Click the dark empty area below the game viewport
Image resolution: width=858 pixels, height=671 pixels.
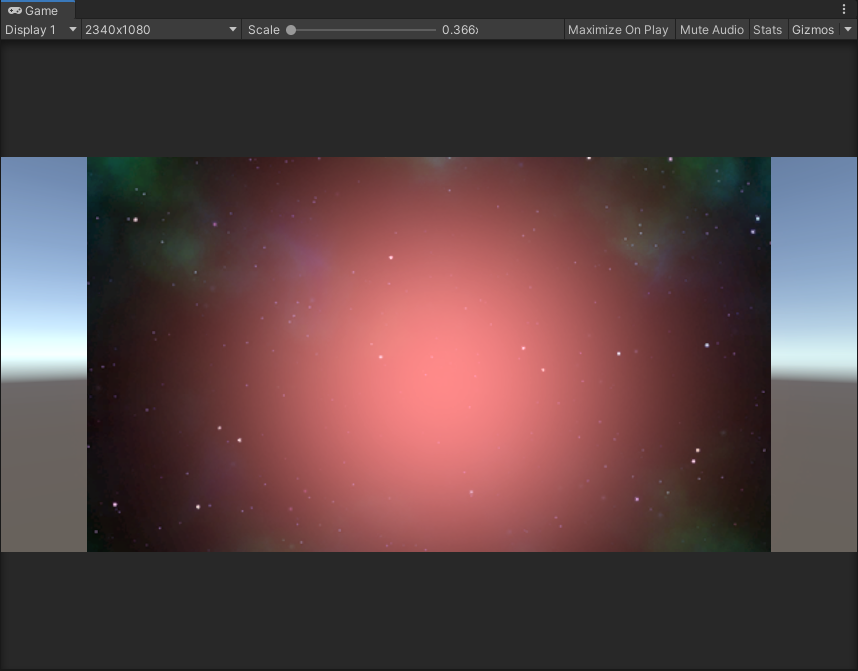tap(429, 610)
